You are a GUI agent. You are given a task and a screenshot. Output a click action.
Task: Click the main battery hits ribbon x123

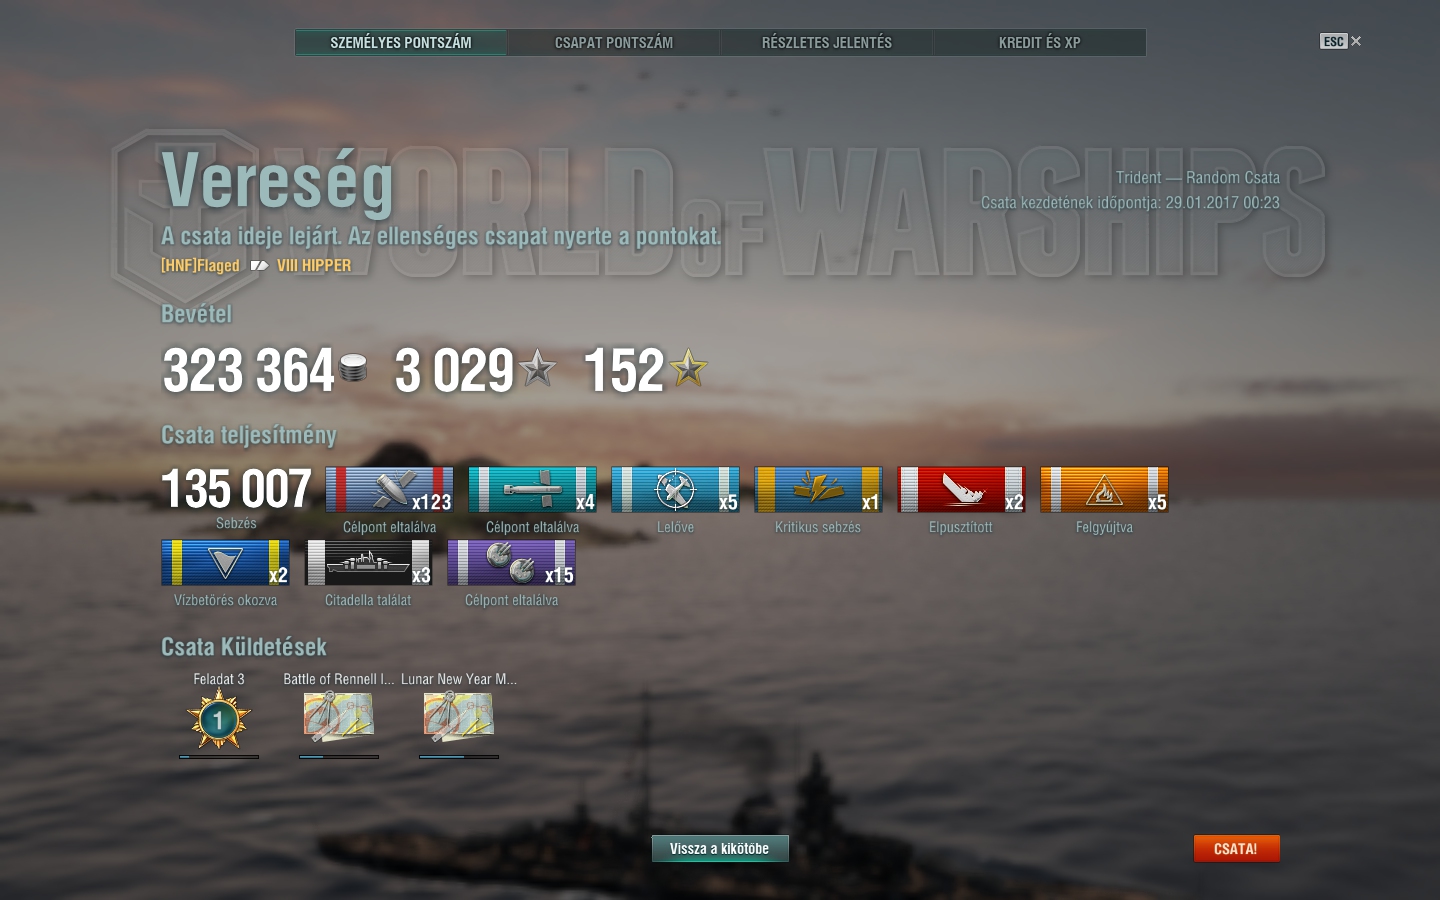pos(389,490)
